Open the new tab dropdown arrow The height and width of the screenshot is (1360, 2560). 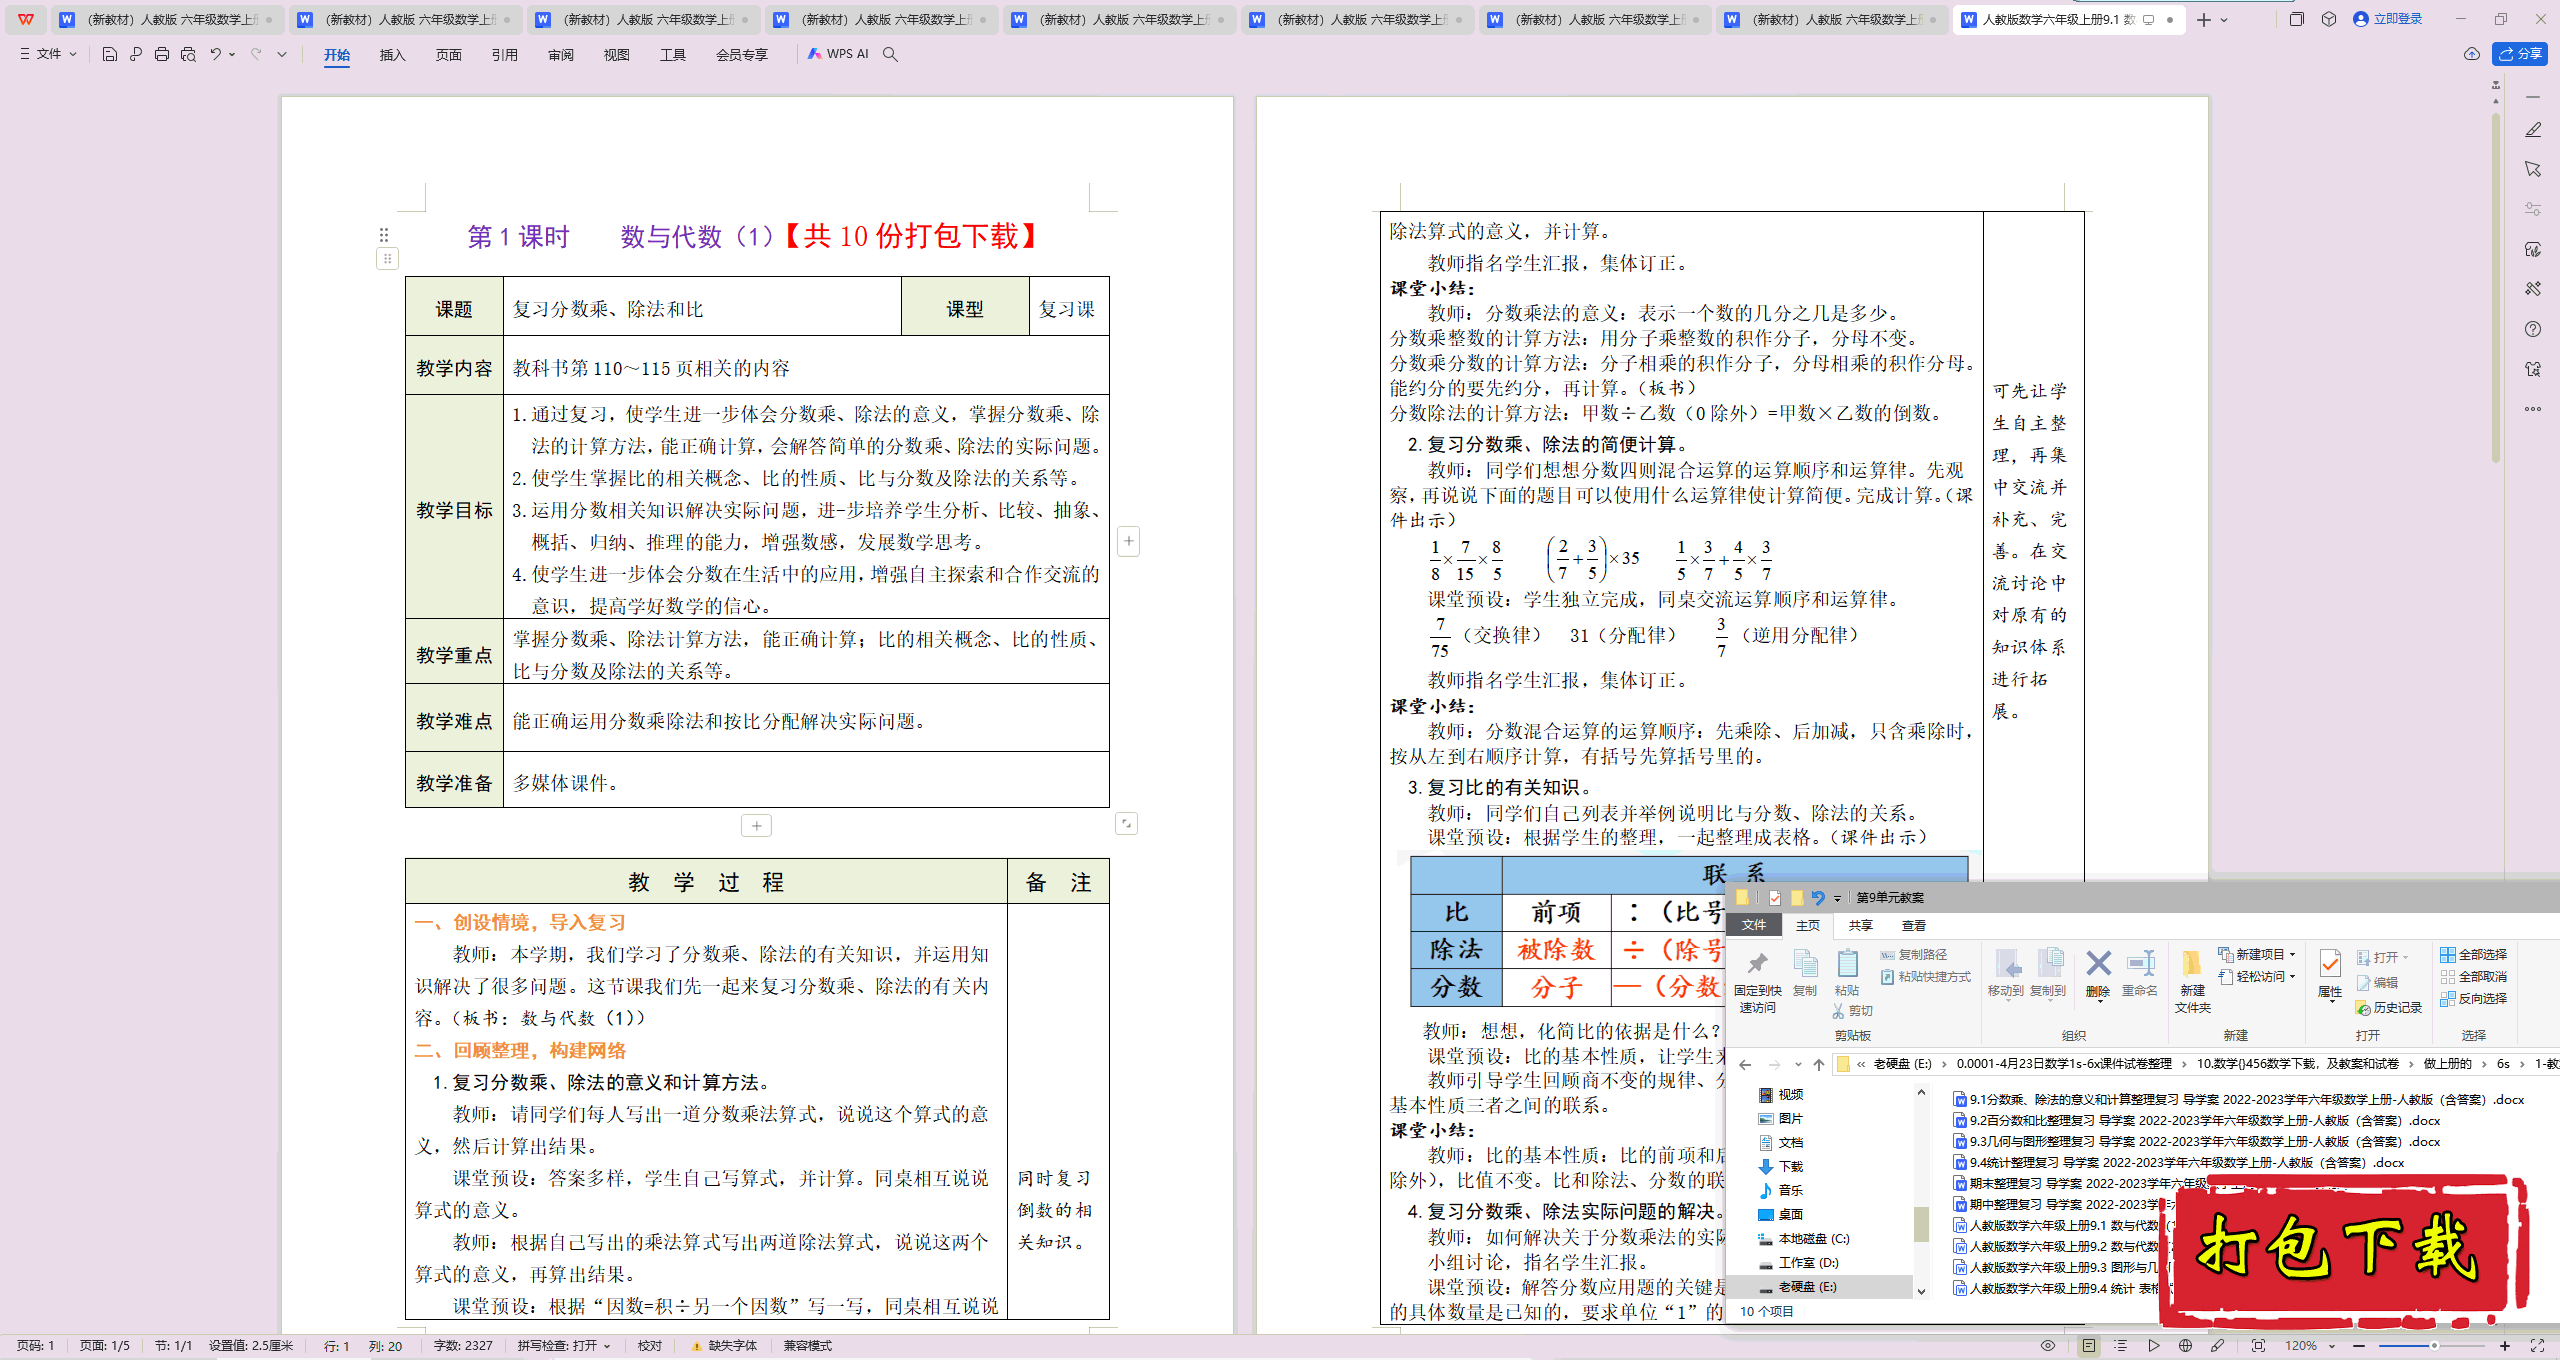[2224, 20]
